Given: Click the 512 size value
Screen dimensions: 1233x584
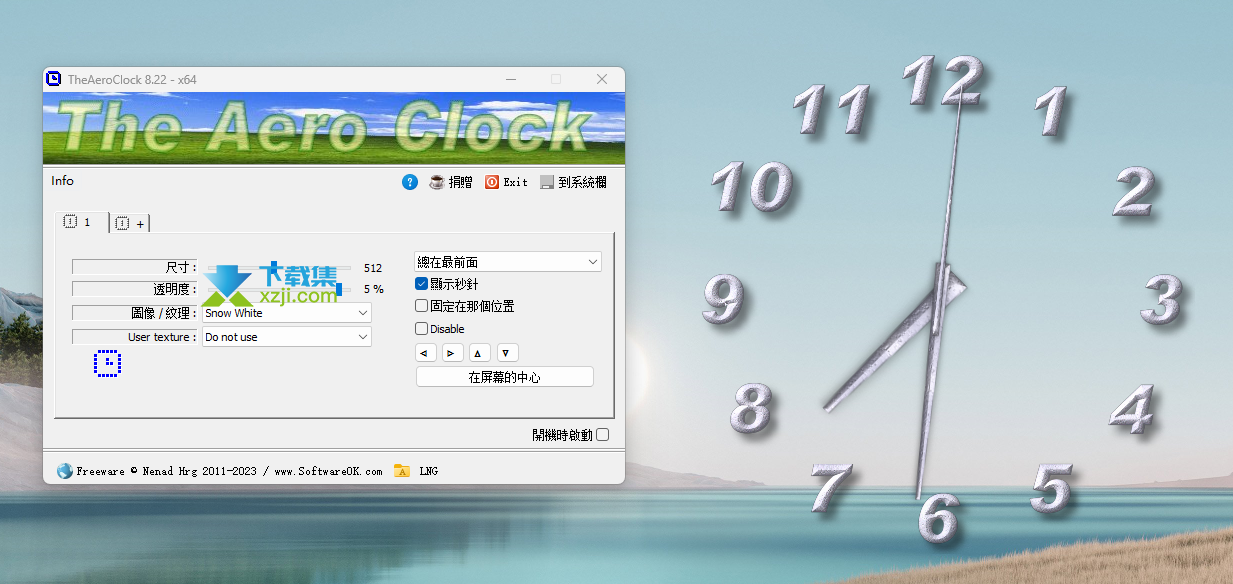Looking at the screenshot, I should pos(373,268).
